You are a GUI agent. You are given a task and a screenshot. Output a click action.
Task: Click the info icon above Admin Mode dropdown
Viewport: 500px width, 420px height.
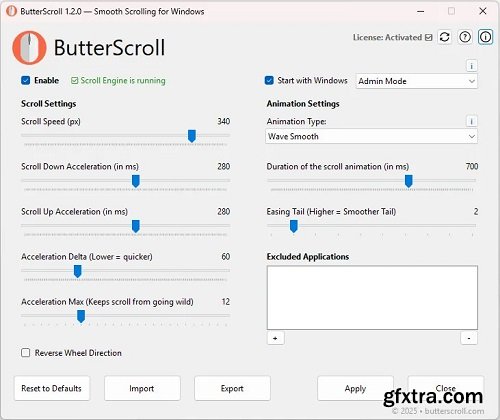click(471, 66)
